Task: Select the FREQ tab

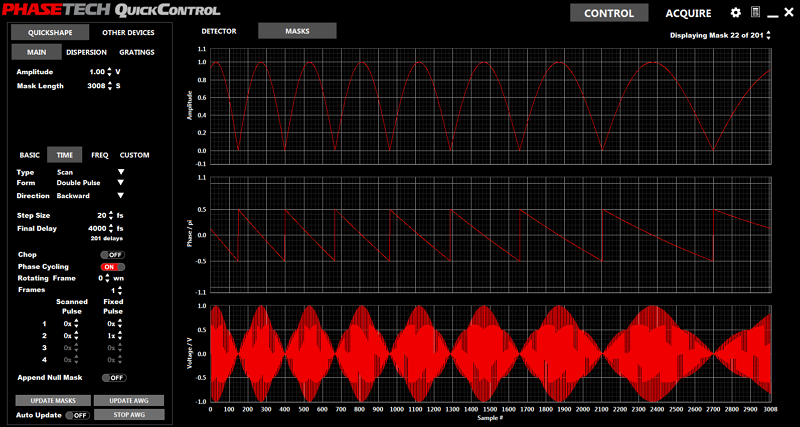Action: (100, 155)
